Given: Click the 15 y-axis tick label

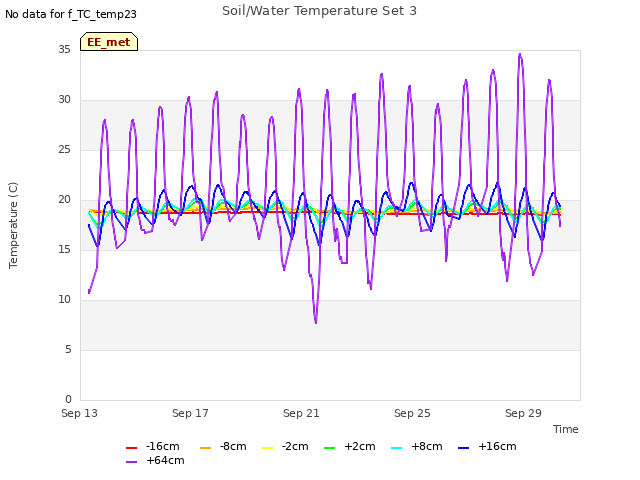Looking at the screenshot, I should coord(64,249).
